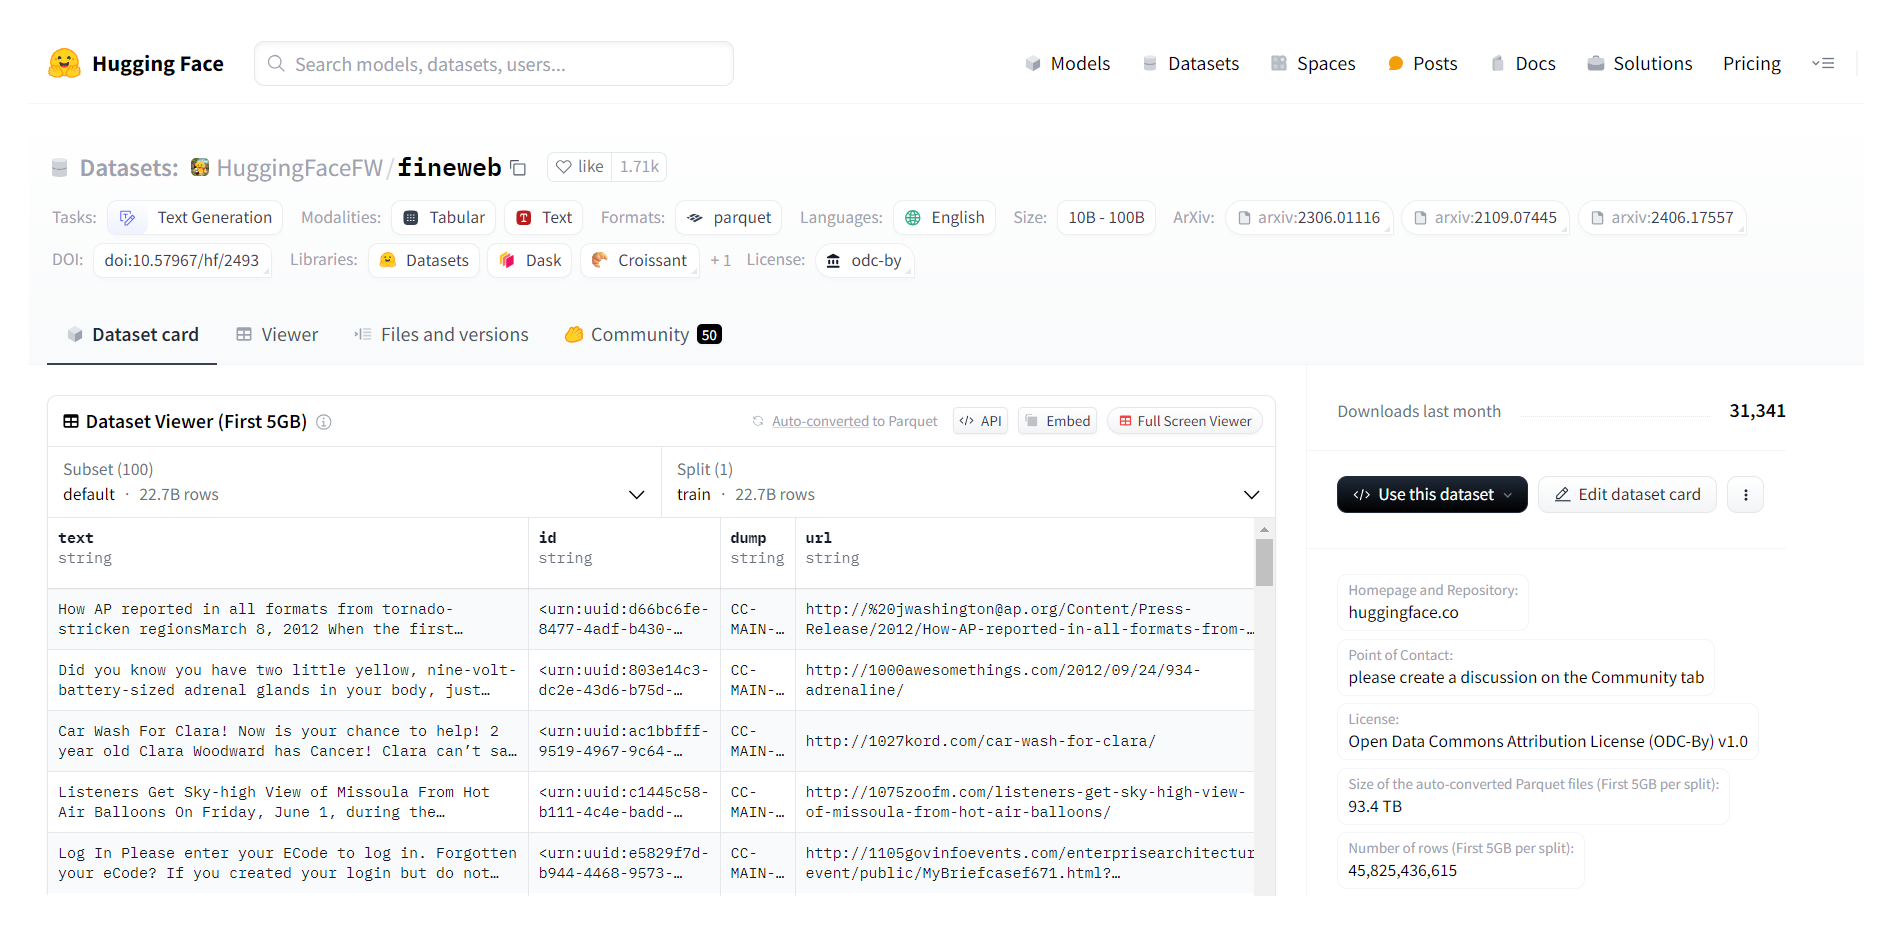Click Edit dataset card button

[1627, 495]
